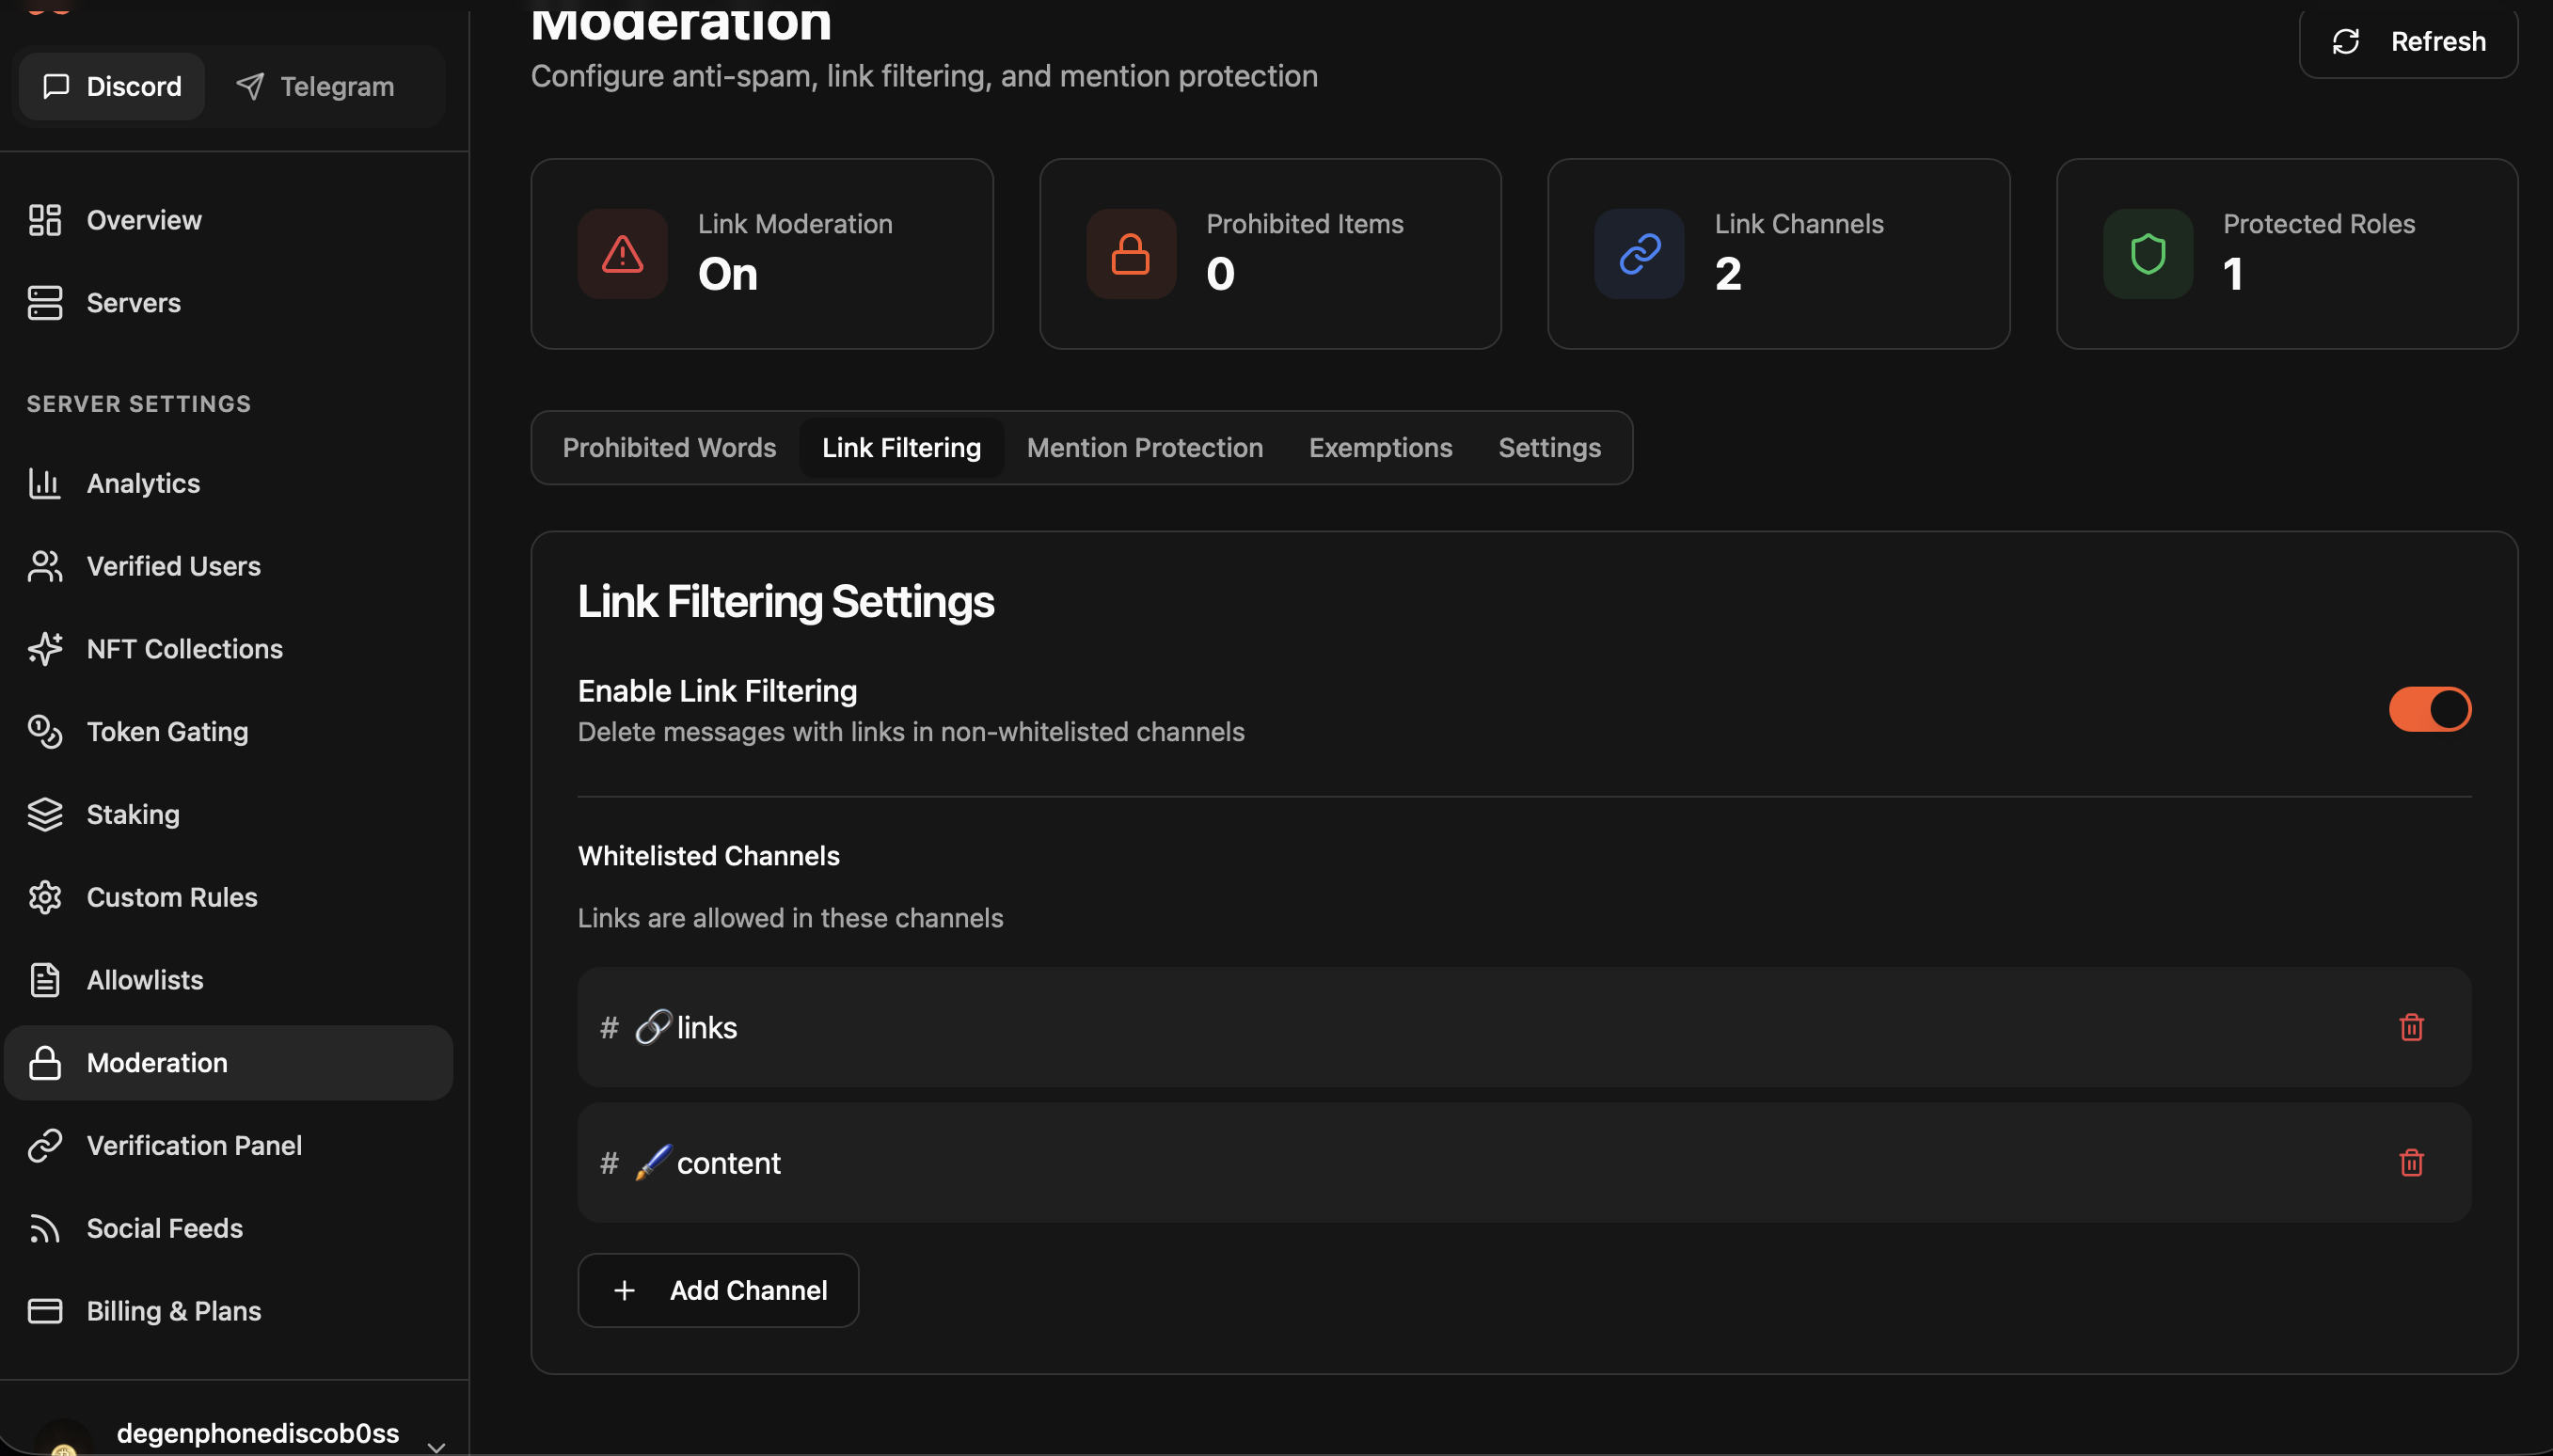Delete the links channel from whitelist
This screenshot has height=1456, width=2553.
click(x=2412, y=1027)
